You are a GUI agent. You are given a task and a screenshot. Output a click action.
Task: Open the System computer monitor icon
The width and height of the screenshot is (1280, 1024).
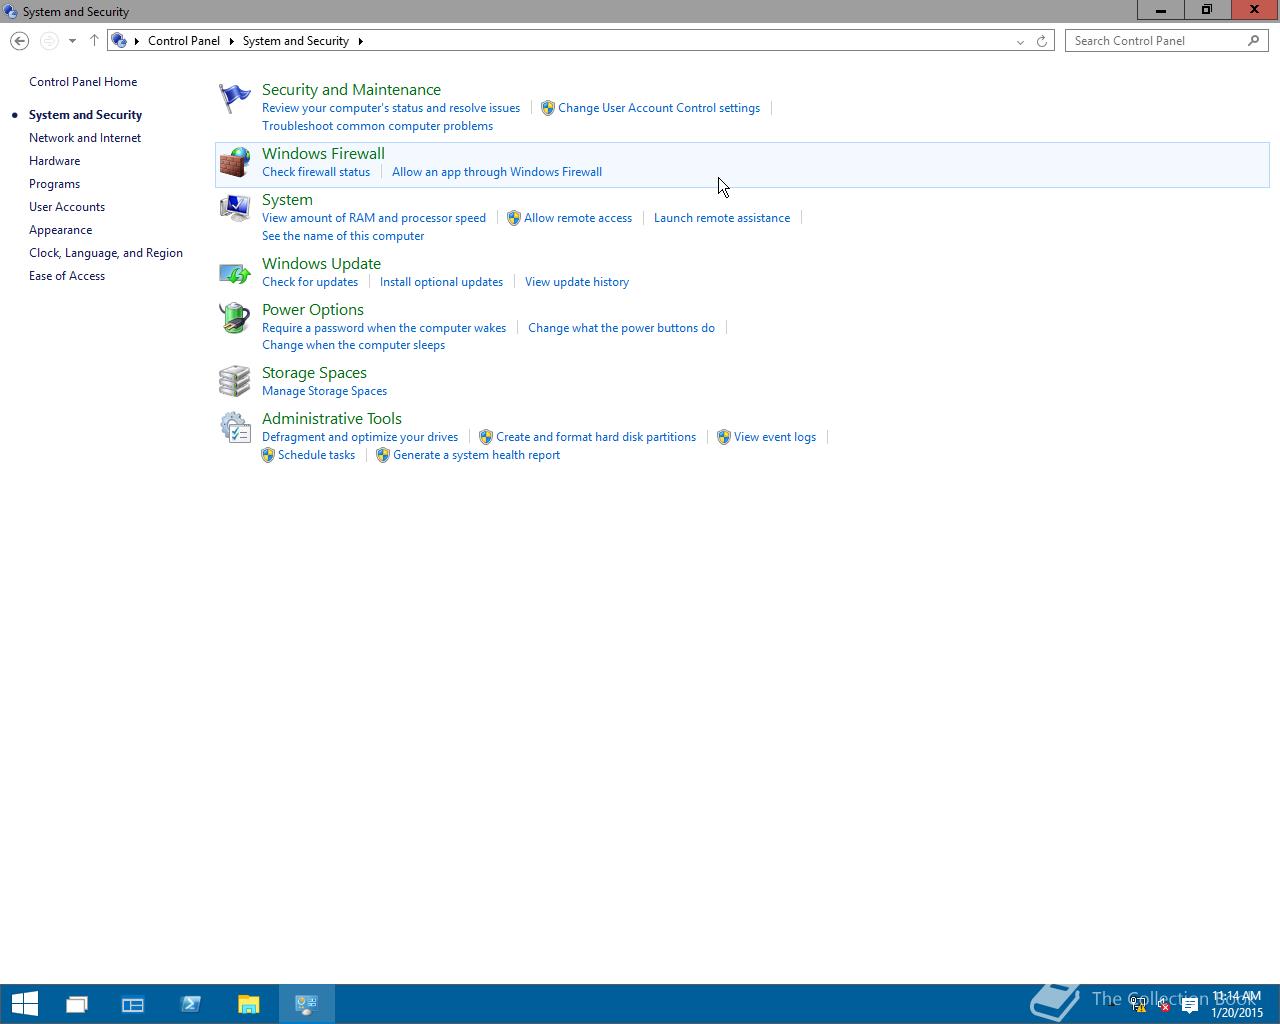(x=235, y=209)
